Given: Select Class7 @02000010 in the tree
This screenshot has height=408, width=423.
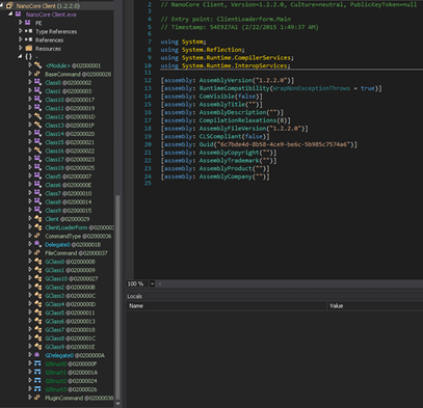Looking at the screenshot, I should (68, 193).
